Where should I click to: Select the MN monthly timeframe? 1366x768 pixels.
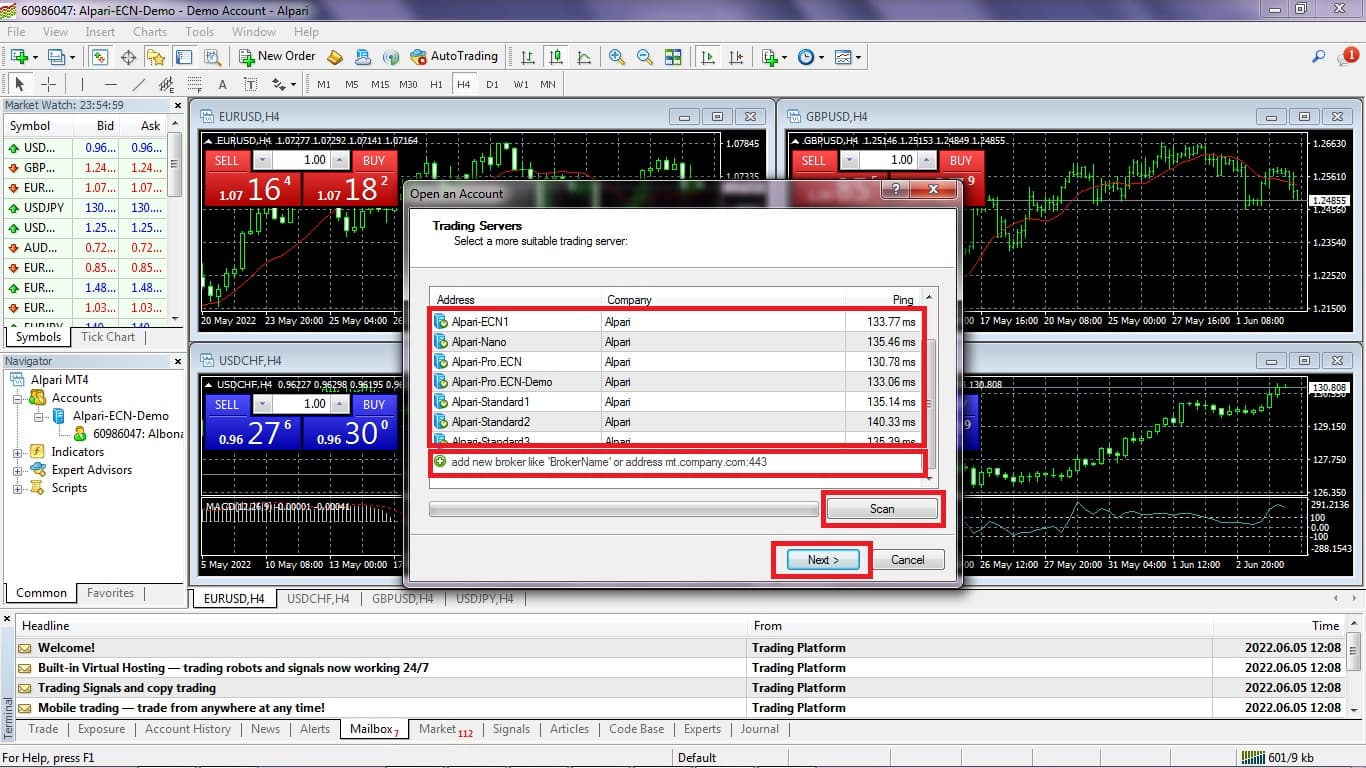[548, 84]
